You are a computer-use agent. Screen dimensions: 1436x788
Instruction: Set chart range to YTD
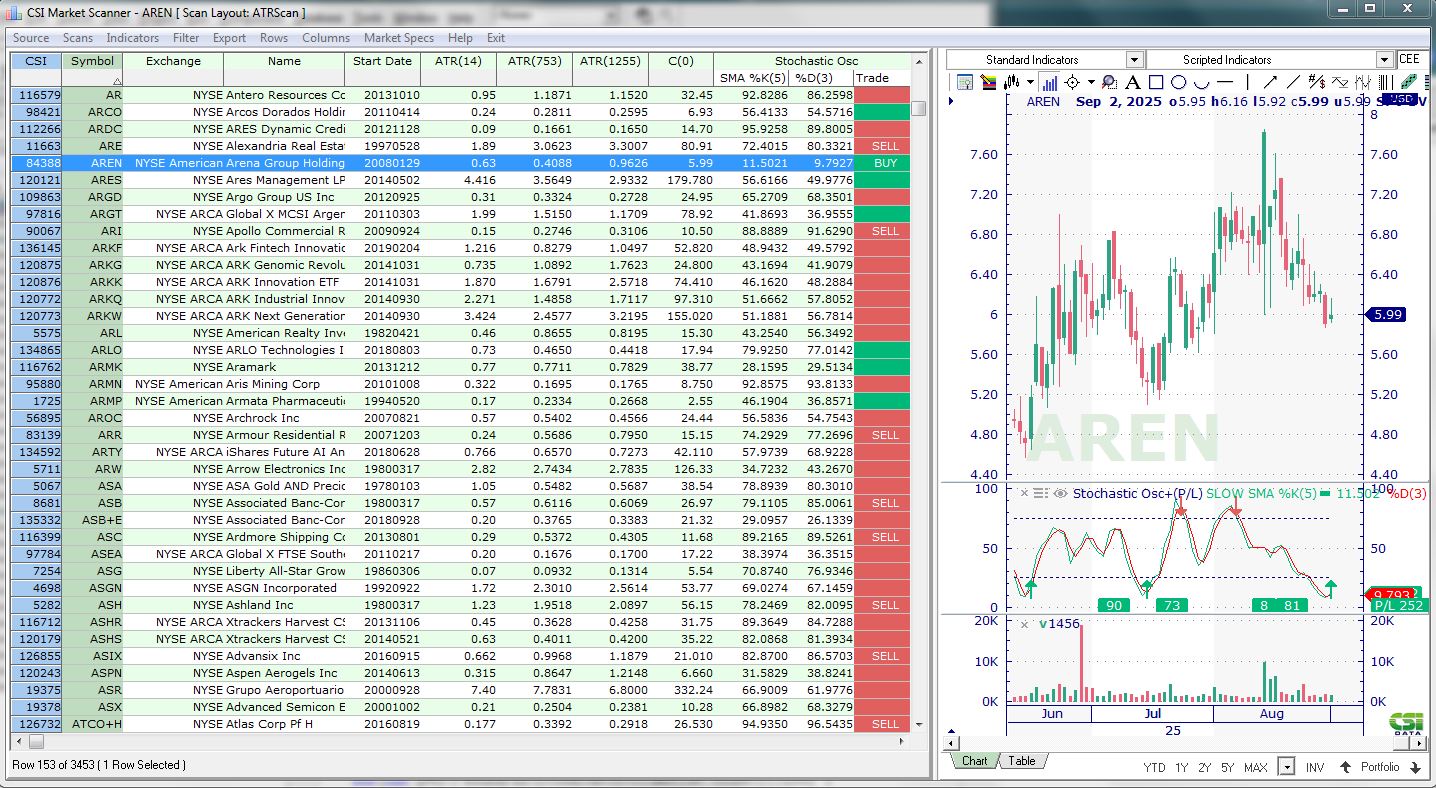(x=1154, y=767)
